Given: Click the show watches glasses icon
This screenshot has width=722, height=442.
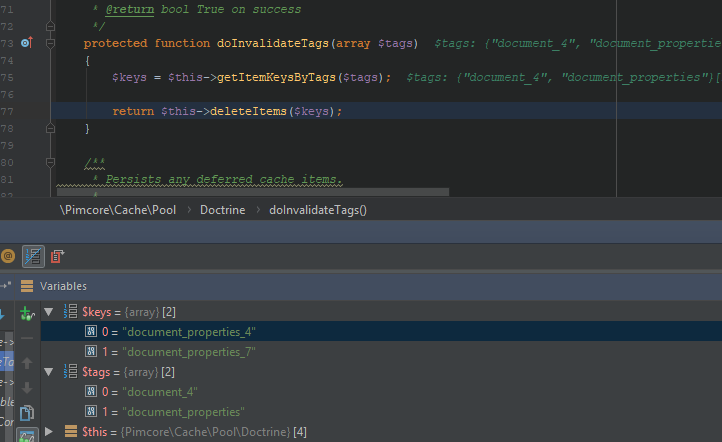Looking at the screenshot, I should click(27, 436).
